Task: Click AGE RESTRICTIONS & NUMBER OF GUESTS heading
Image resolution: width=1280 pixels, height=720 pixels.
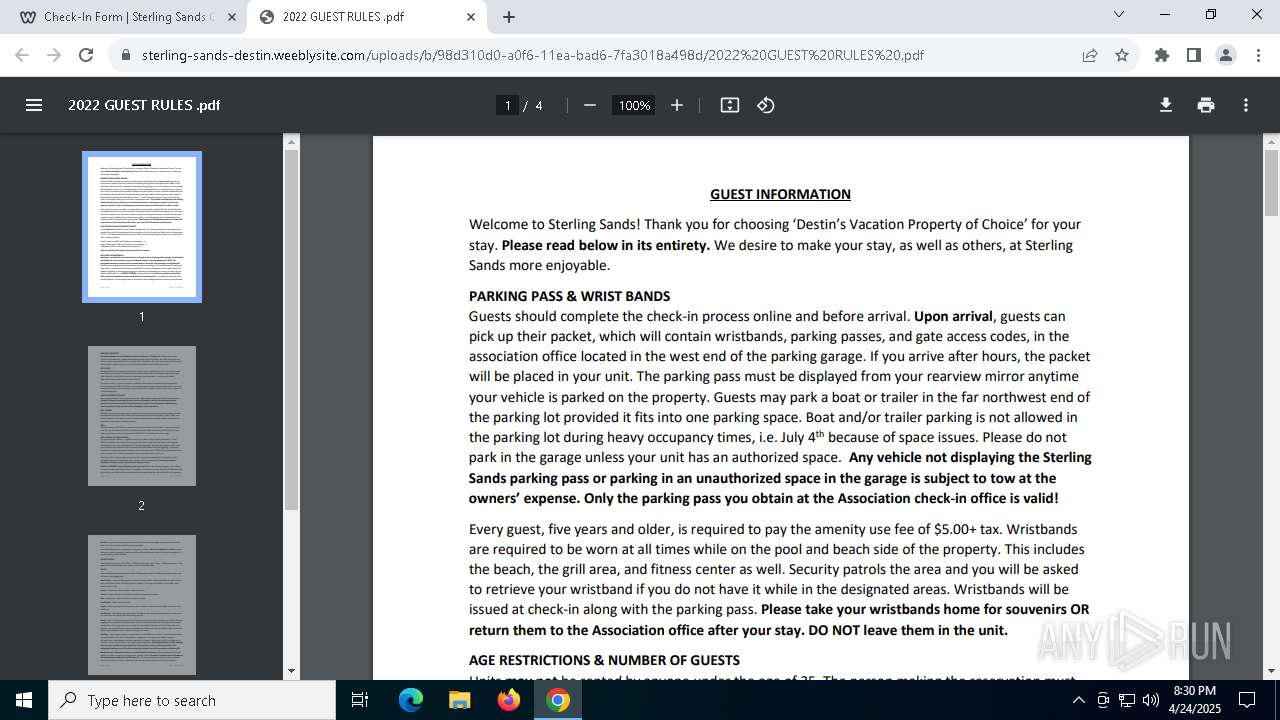Action: (x=604, y=660)
